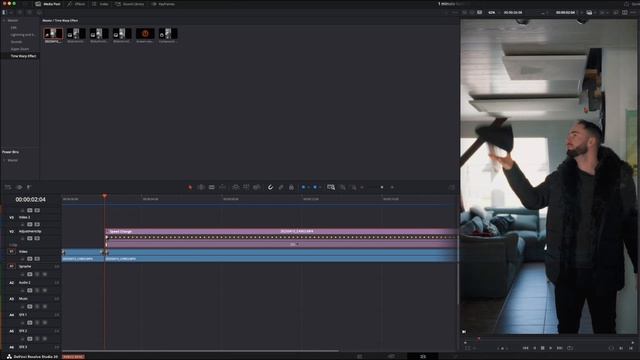
Task: Open the viewer zoom percentage dropdown
Action: [493, 13]
